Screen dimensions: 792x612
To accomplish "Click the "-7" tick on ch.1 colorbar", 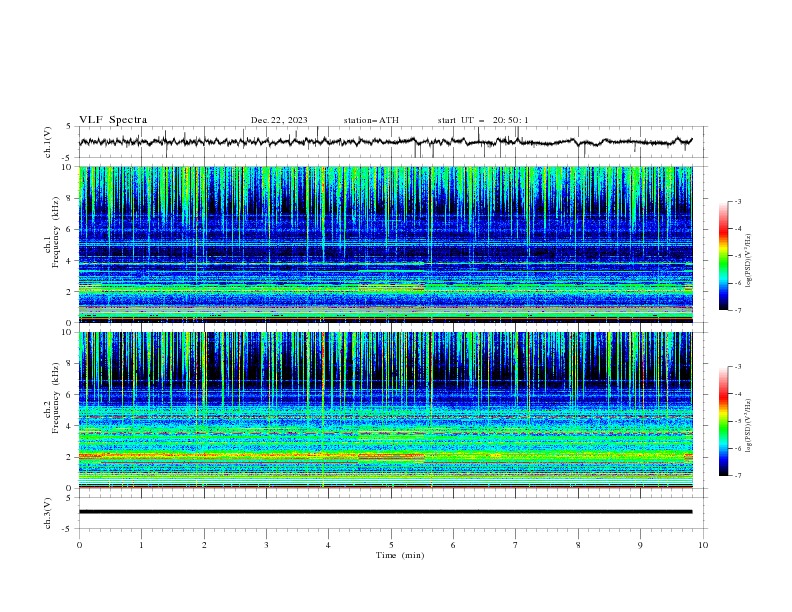I will click(x=737, y=310).
